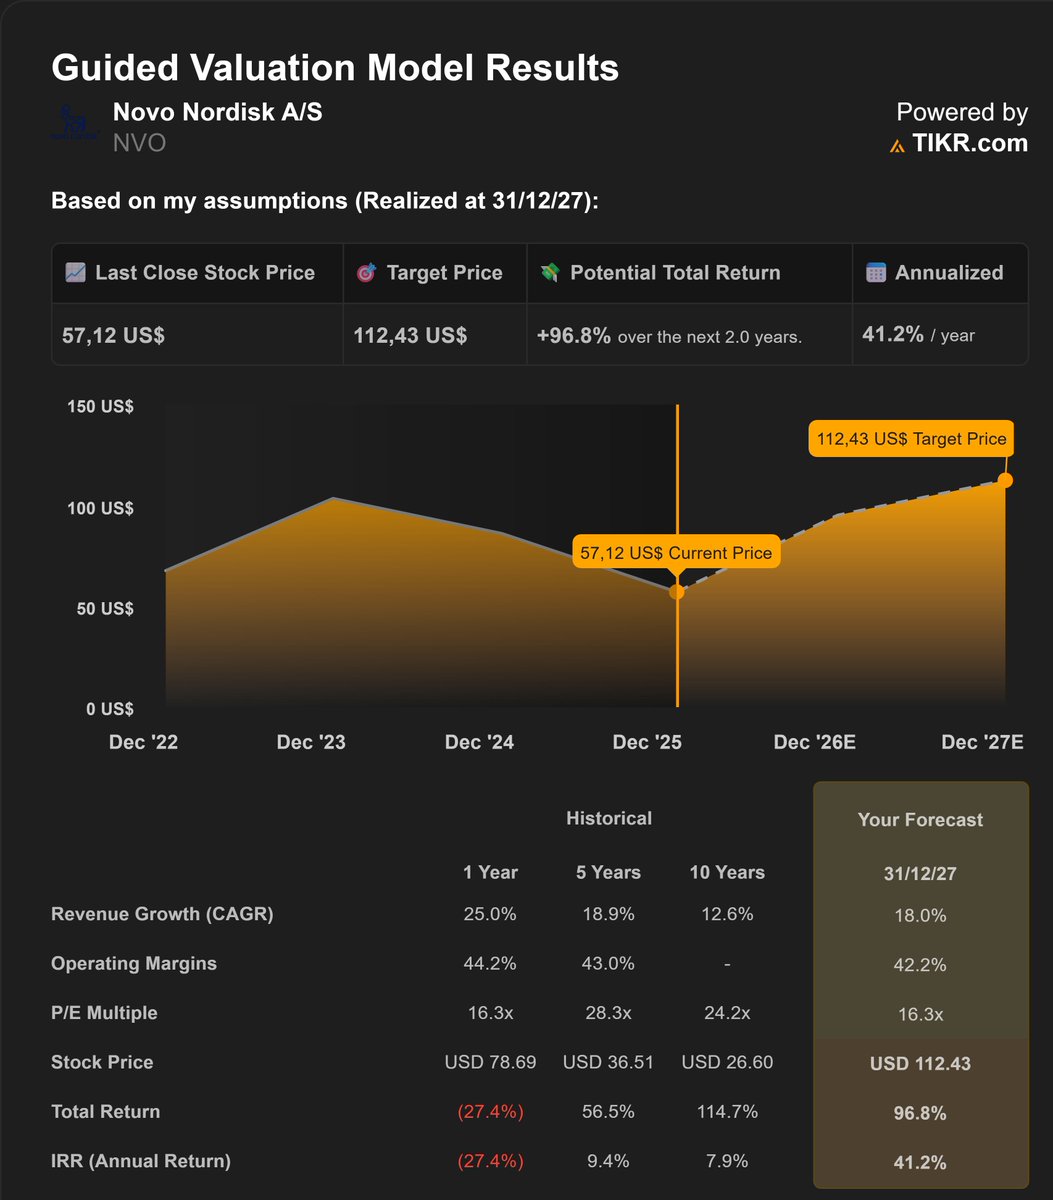Click the NVO ticker symbol

pos(139,143)
